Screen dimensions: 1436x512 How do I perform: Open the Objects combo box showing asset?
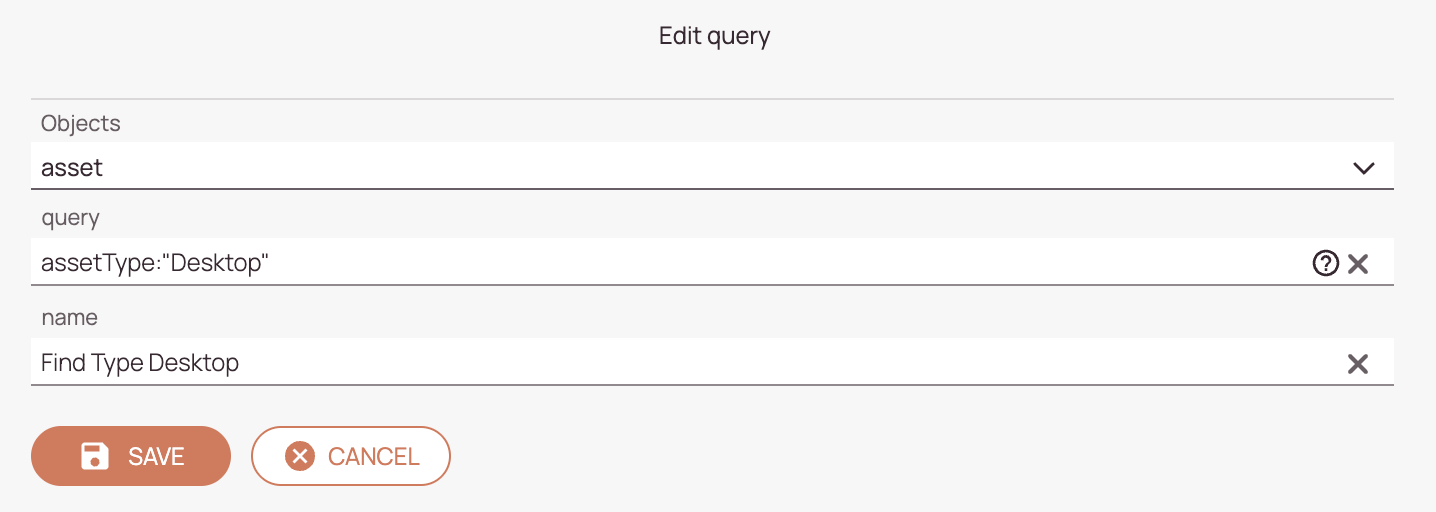point(712,166)
